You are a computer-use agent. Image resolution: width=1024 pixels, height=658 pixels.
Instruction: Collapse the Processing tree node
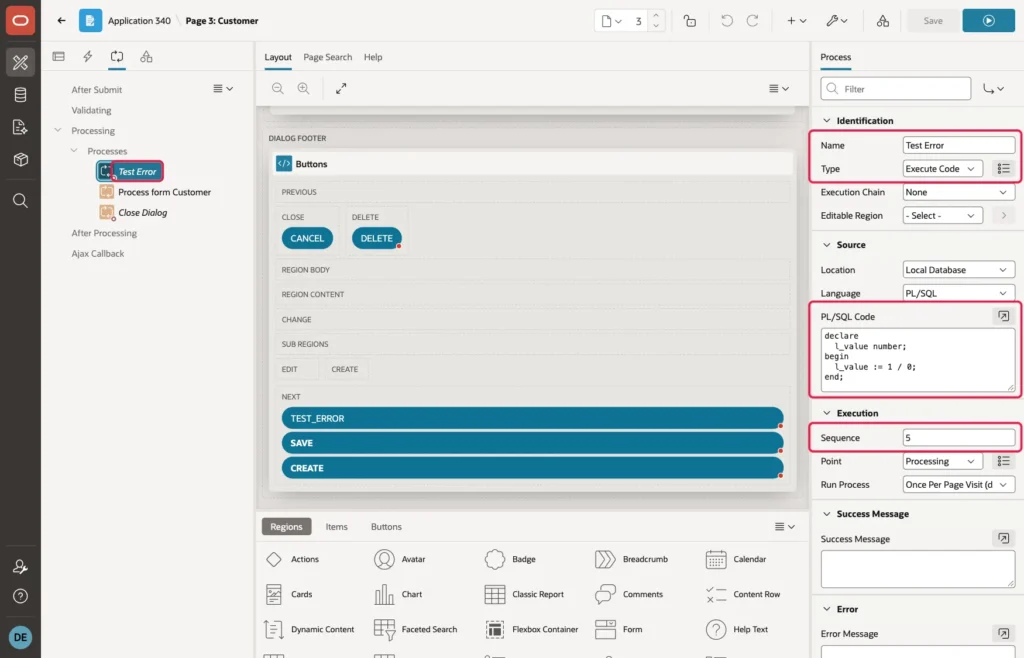coord(58,130)
